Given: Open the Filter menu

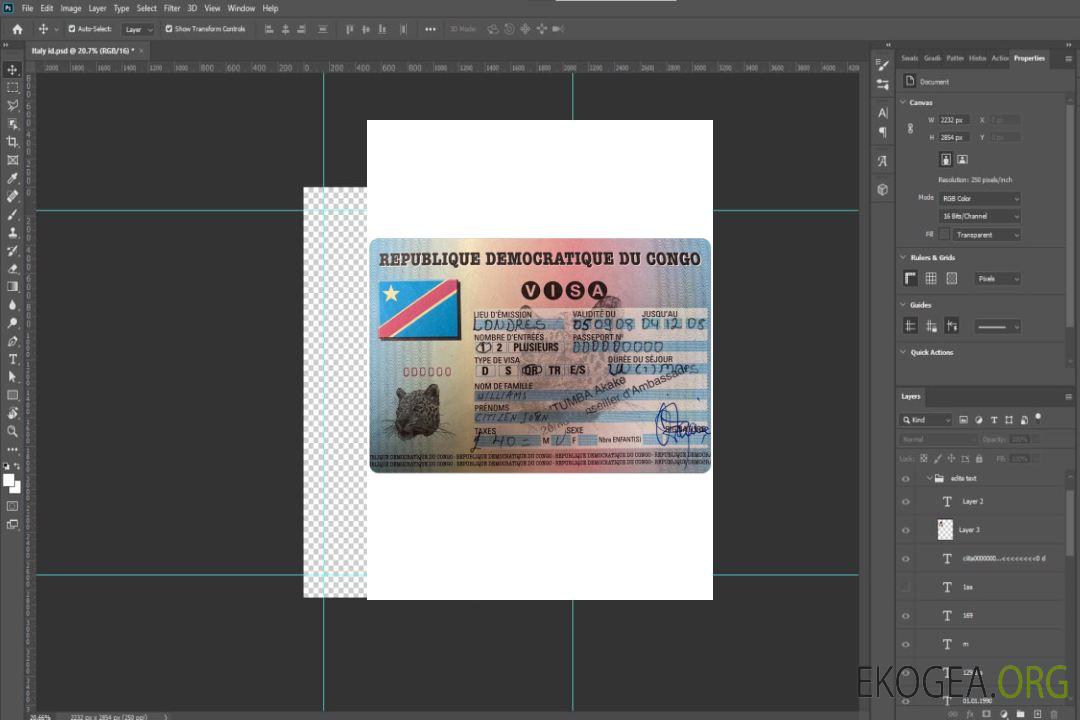Looking at the screenshot, I should pyautogui.click(x=172, y=8).
